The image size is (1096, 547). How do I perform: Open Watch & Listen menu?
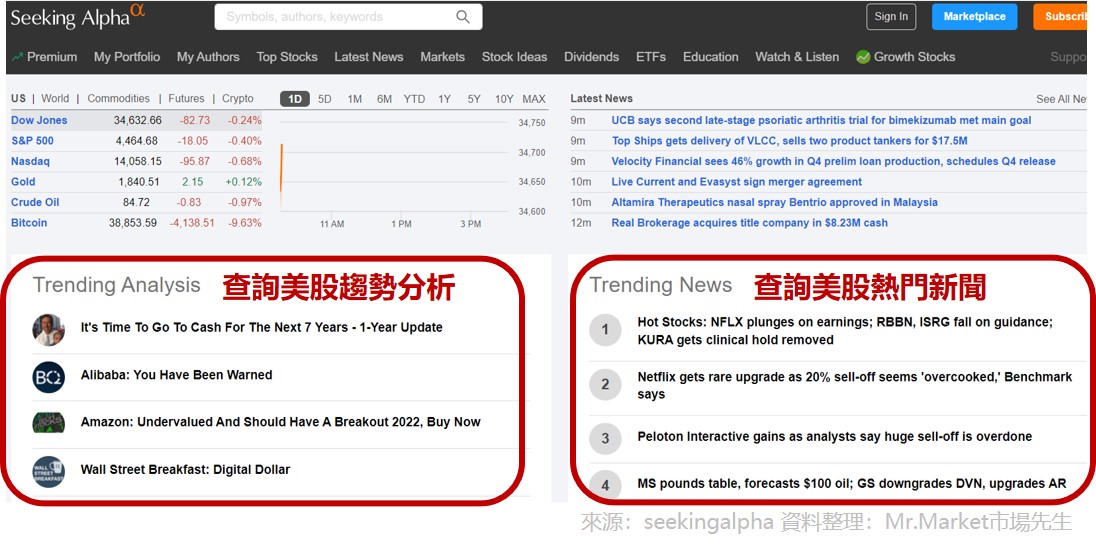[x=797, y=57]
